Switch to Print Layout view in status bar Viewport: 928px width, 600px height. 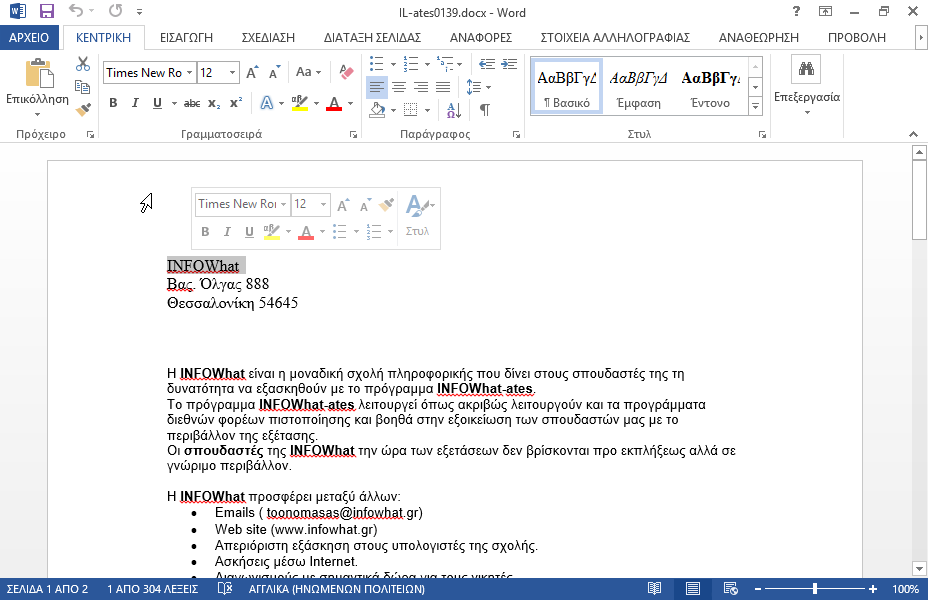point(692,589)
